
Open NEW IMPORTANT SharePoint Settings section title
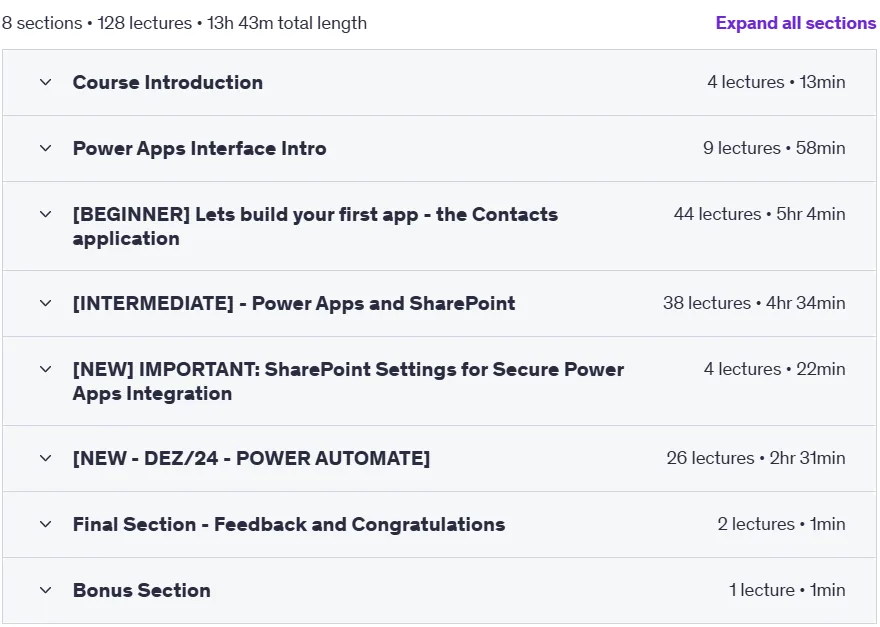click(x=349, y=382)
